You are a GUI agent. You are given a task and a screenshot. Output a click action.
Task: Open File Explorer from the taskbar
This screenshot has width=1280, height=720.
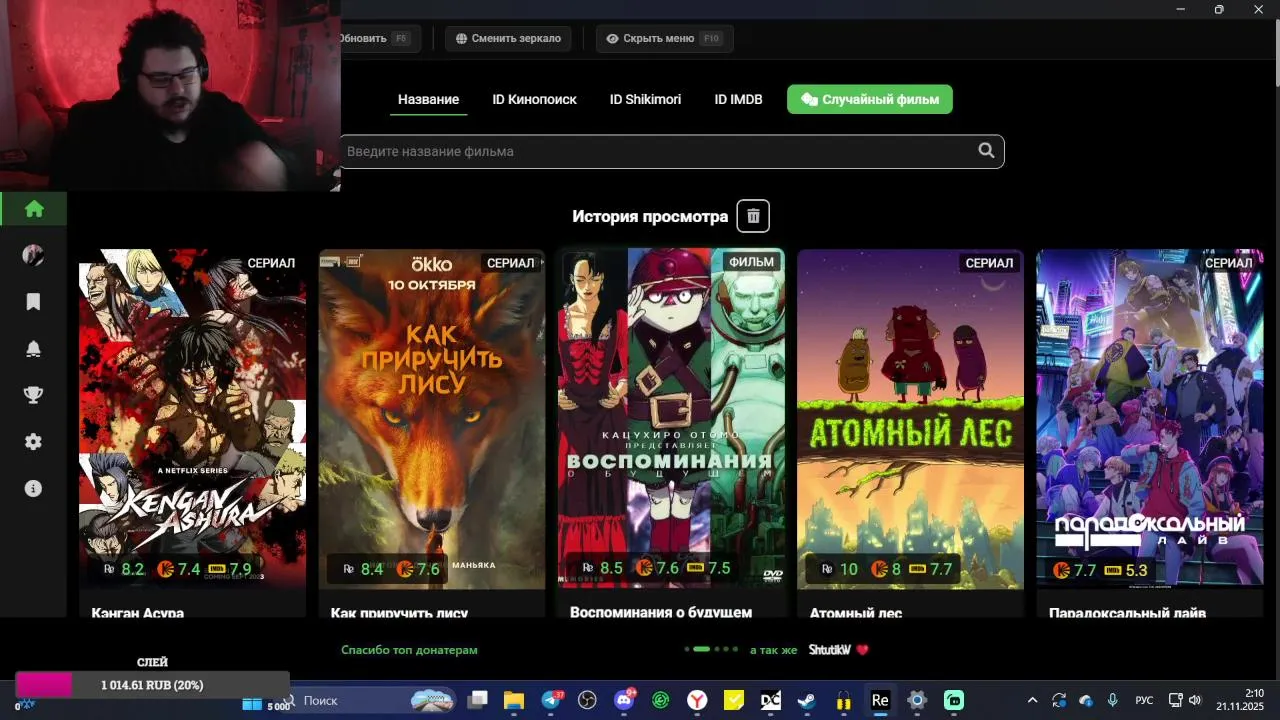tap(514, 700)
